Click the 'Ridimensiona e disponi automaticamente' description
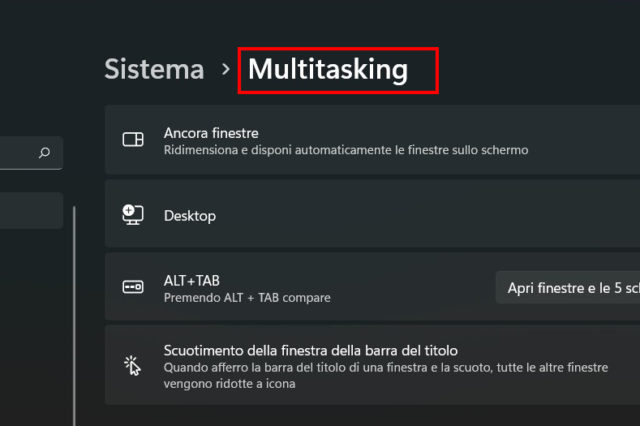The width and height of the screenshot is (640, 426). (345, 150)
